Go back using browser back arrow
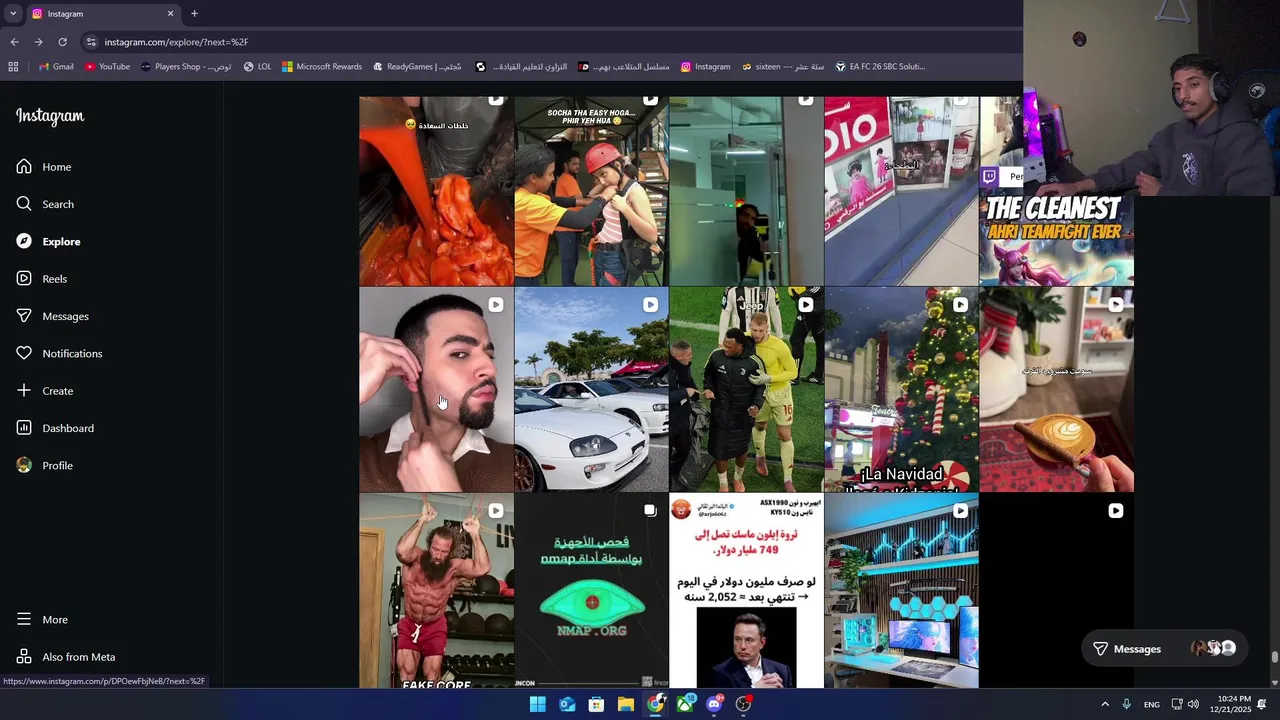 tap(14, 42)
